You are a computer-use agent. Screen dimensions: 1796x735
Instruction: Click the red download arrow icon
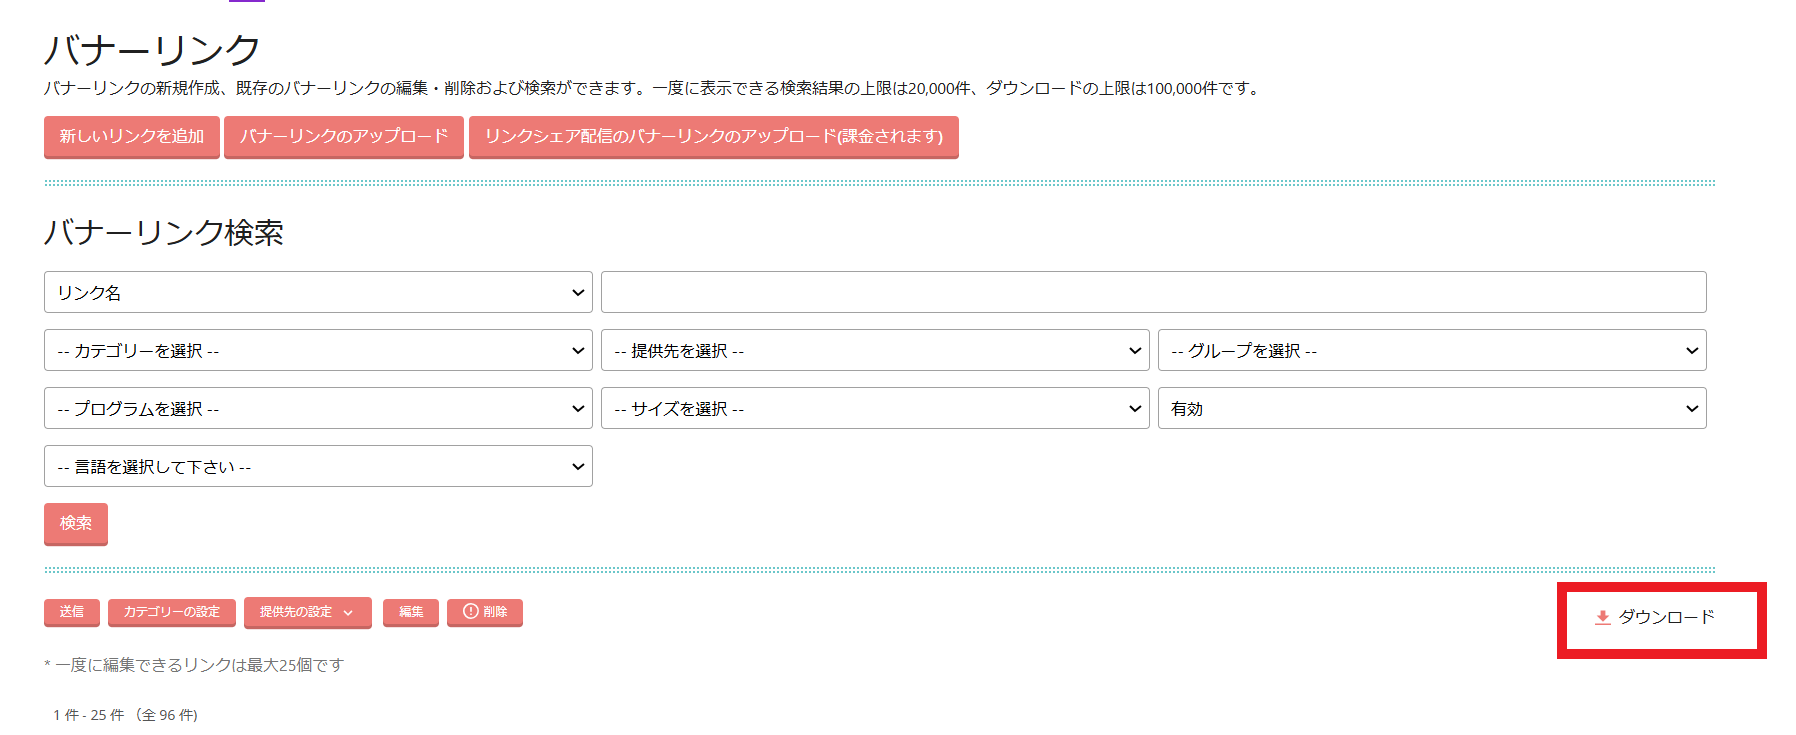click(x=1602, y=617)
